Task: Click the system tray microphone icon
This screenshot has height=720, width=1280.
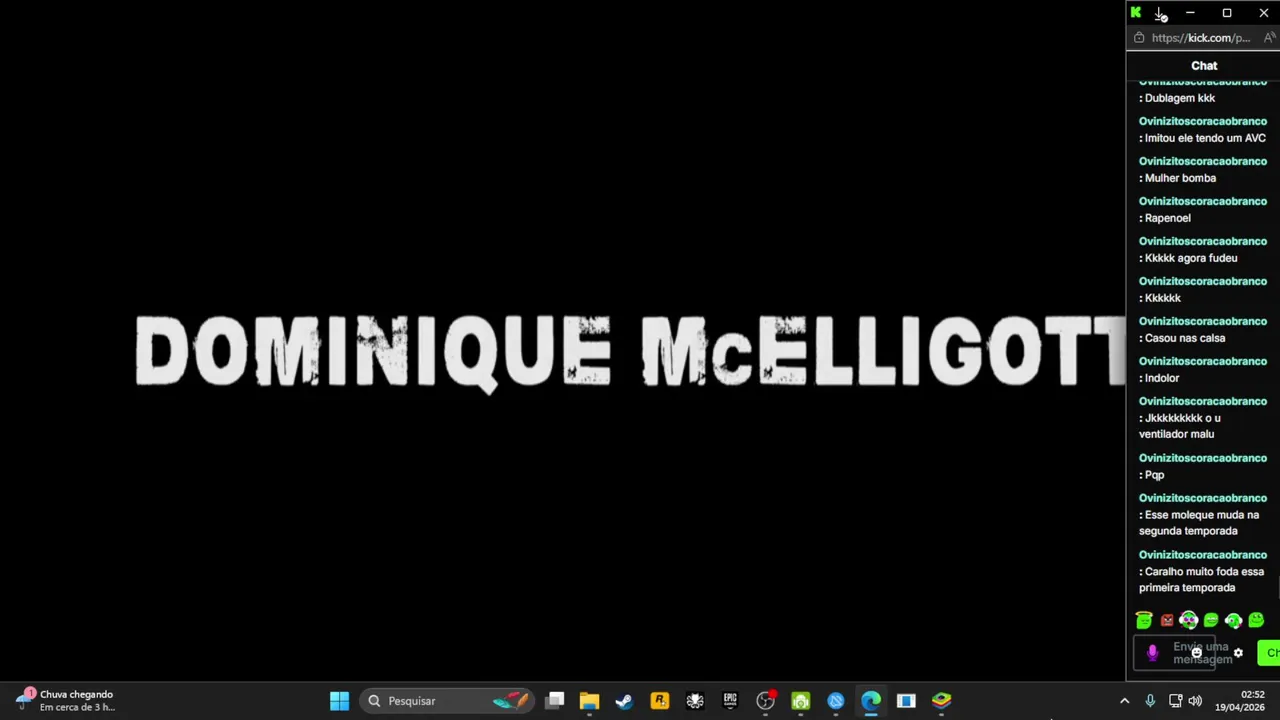Action: tap(1150, 701)
